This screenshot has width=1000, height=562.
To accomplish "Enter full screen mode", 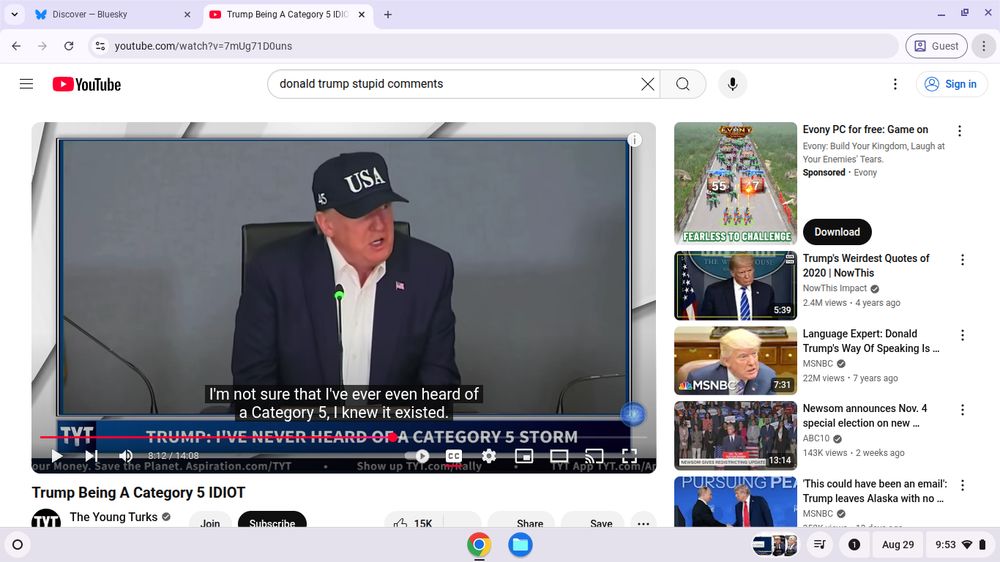I will point(629,455).
